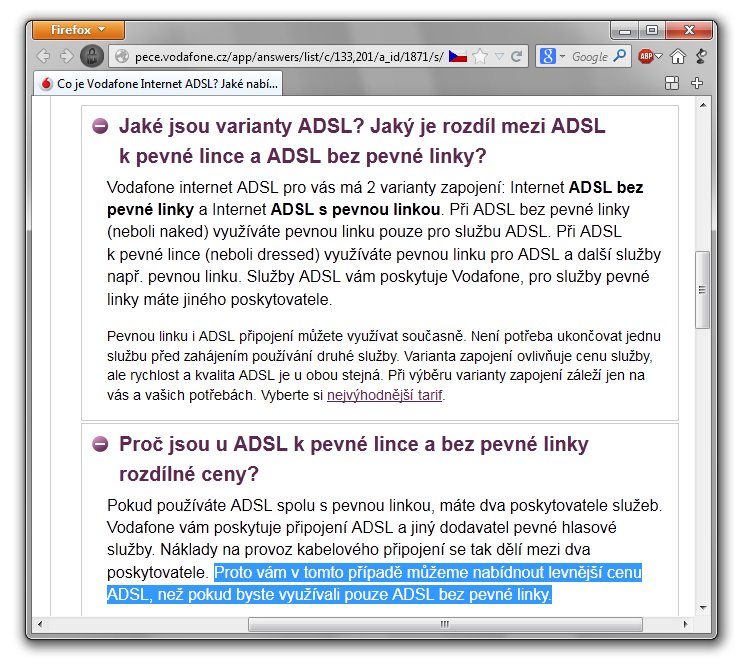The image size is (747, 668).
Task: Reload the page with the refresh icon
Action: click(516, 56)
